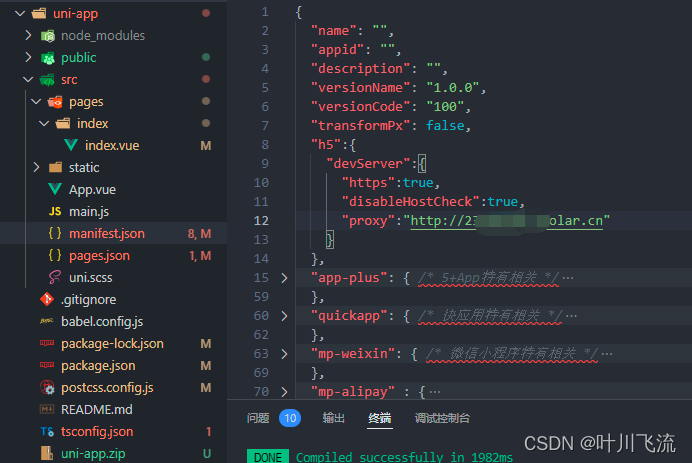Click the JS icon beside main.js
This screenshot has width=692, height=463.
[x=55, y=211]
